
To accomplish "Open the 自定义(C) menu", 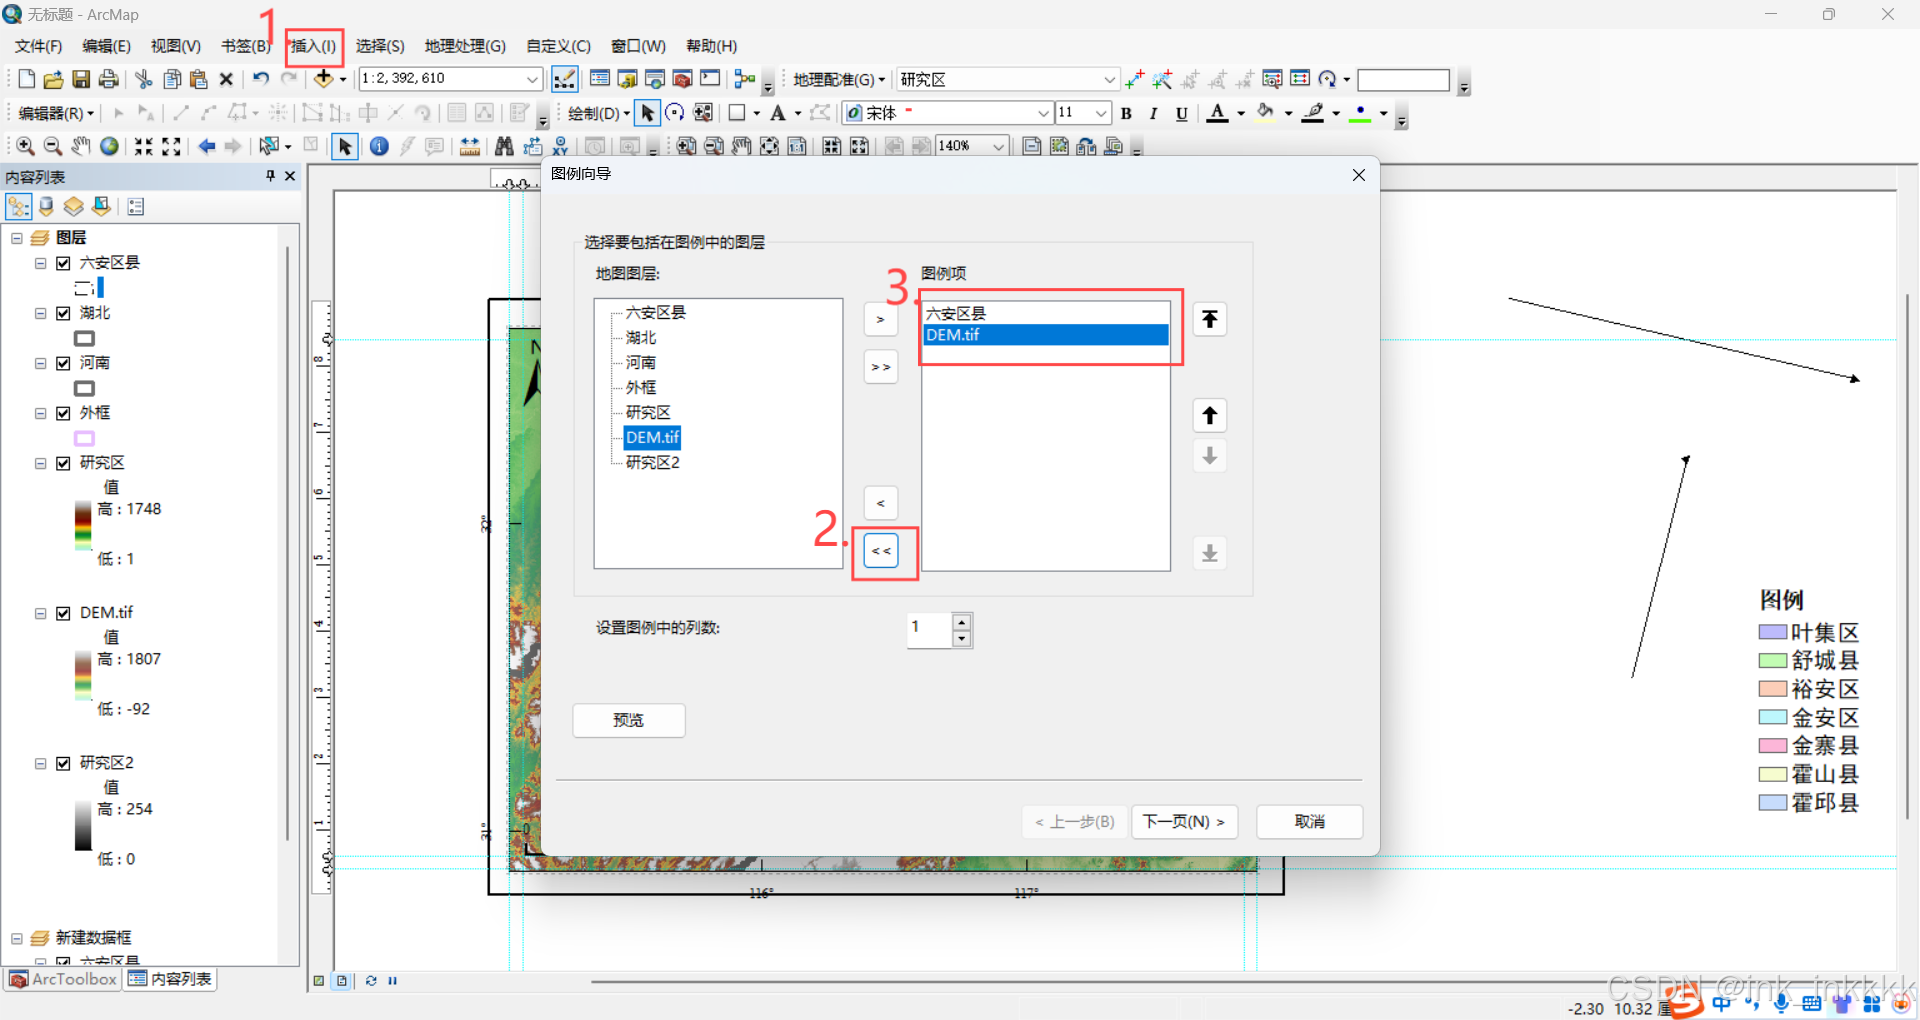I will pyautogui.click(x=558, y=46).
